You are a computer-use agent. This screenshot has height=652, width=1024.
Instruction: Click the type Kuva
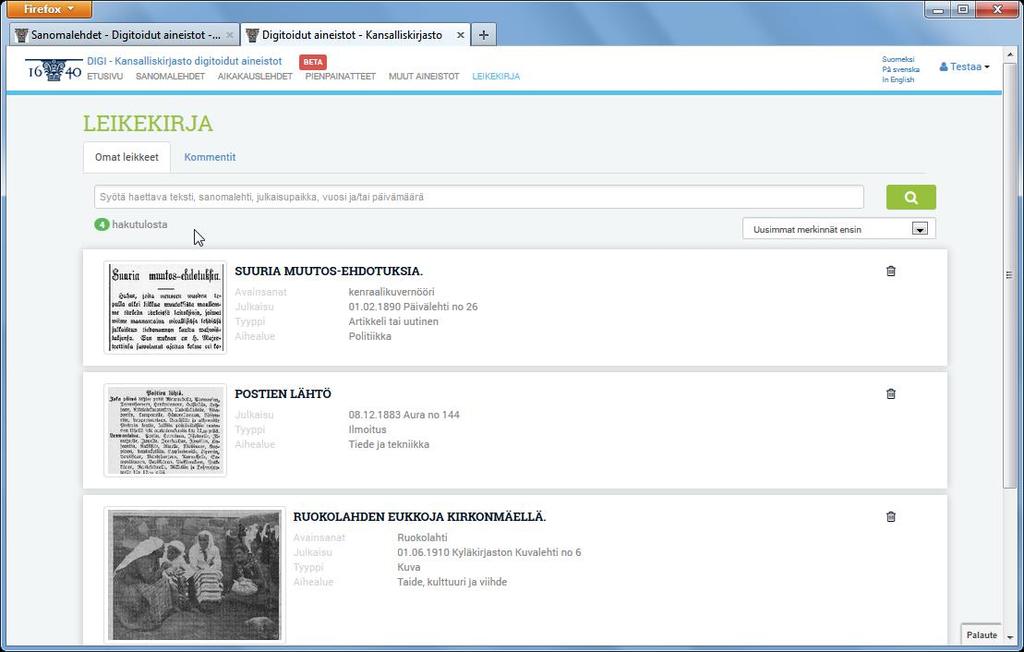[409, 568]
